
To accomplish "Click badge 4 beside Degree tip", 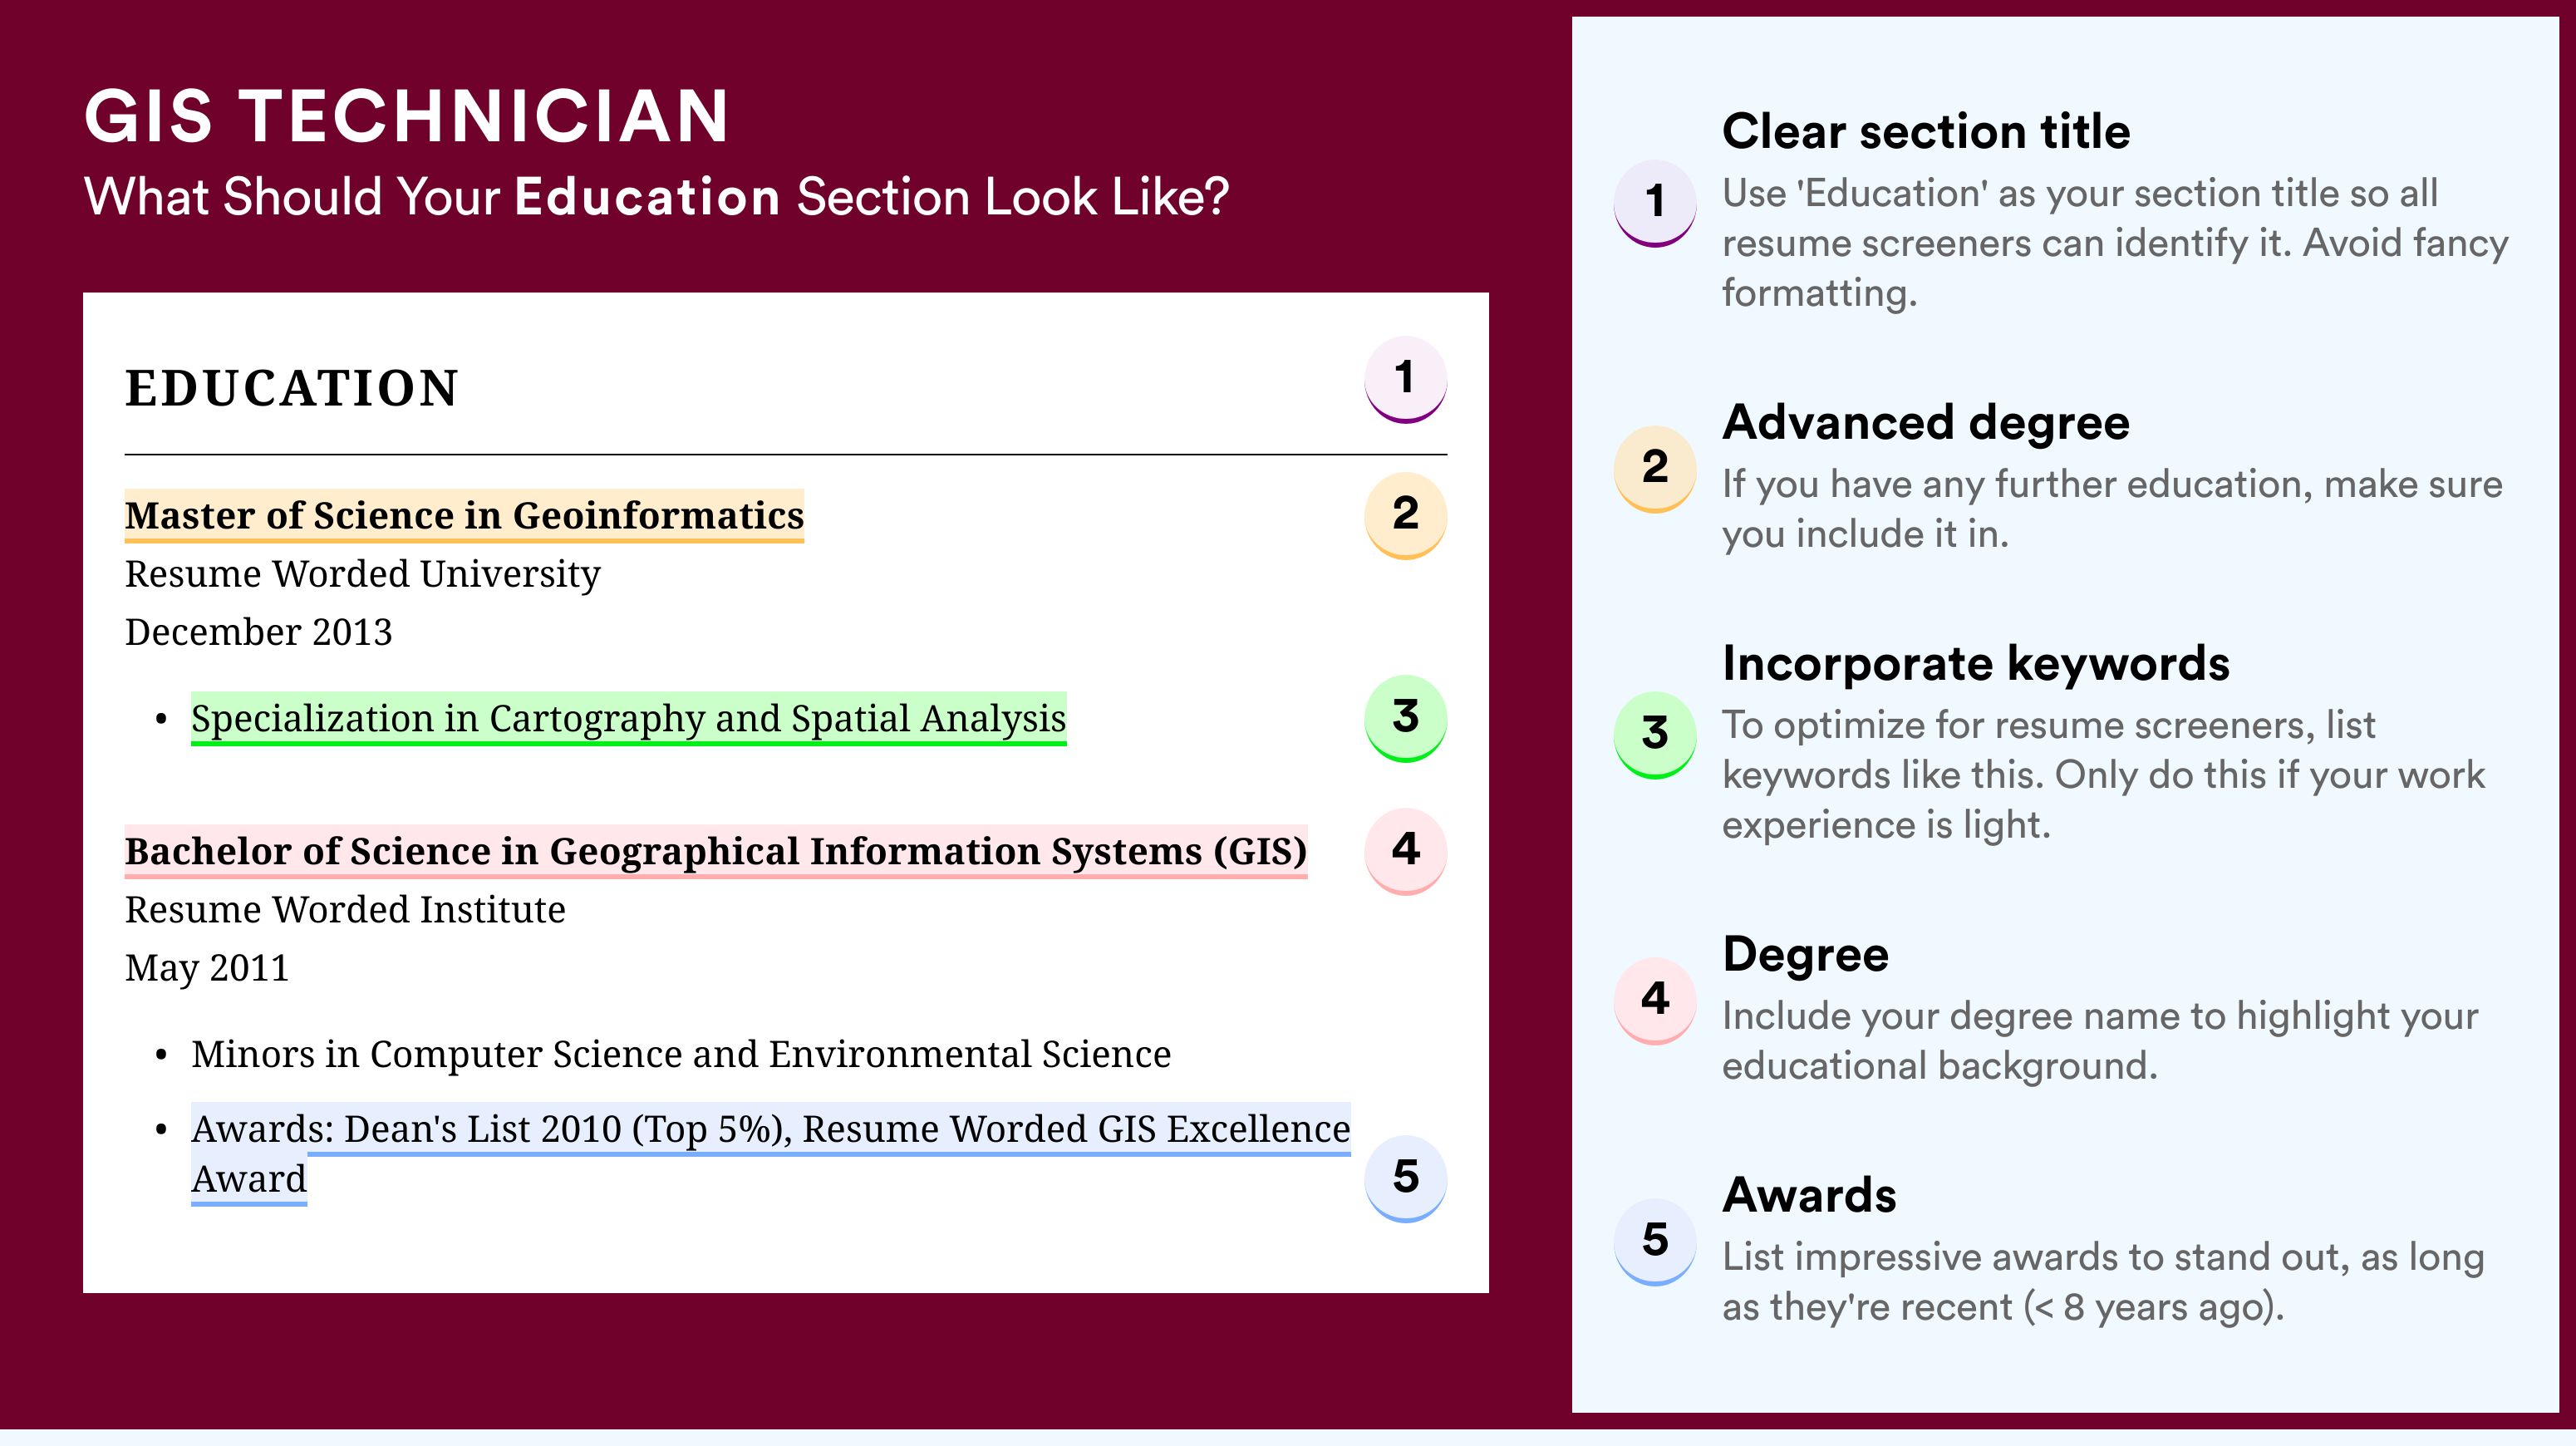I will click(1655, 1000).
